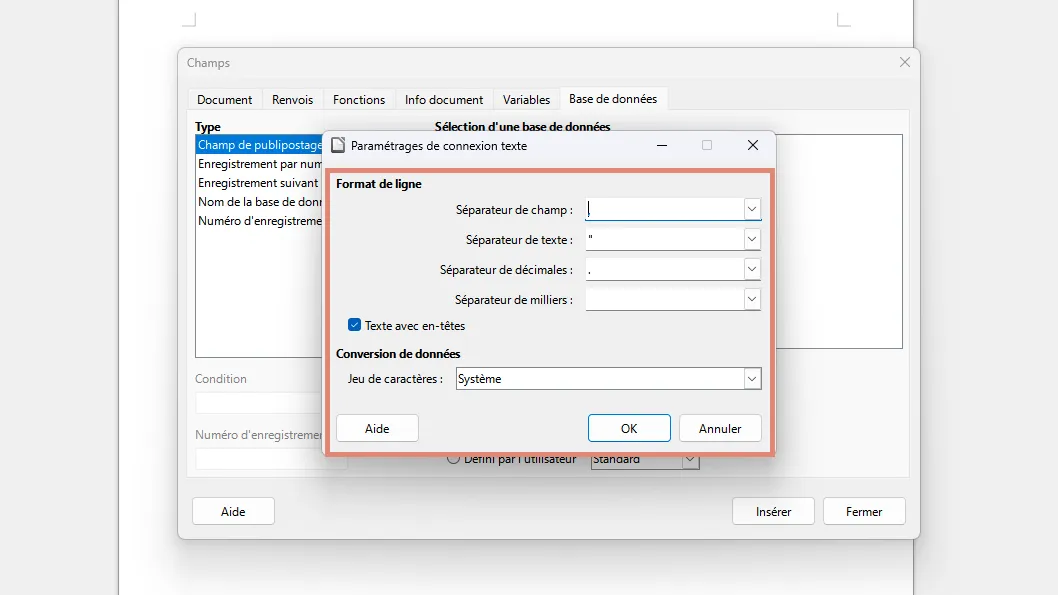The height and width of the screenshot is (595, 1058).
Task: Close the Paramétrages de connexion texte dialog
Action: [x=753, y=145]
